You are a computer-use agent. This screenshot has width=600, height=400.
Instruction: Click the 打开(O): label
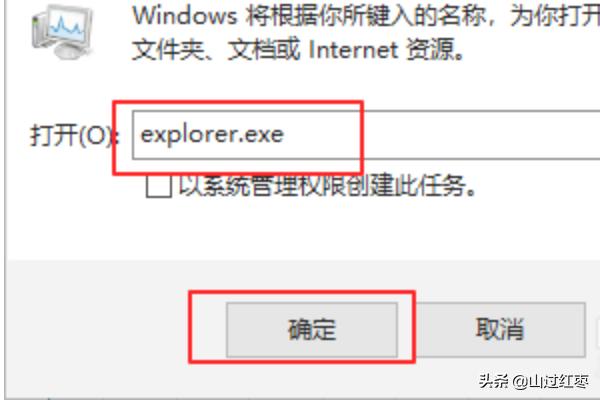(75, 135)
